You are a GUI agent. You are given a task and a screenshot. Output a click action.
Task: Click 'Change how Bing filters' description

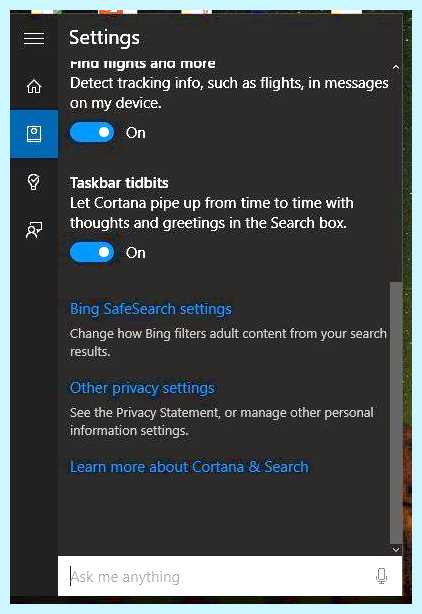[x=228, y=342]
